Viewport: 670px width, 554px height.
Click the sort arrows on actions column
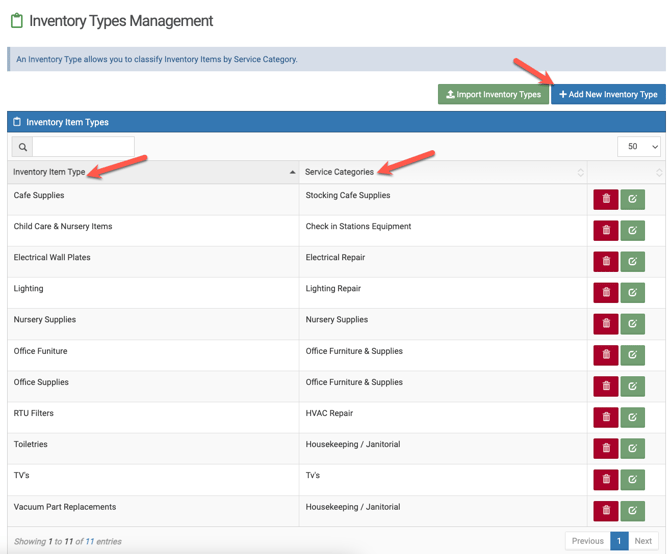658,173
